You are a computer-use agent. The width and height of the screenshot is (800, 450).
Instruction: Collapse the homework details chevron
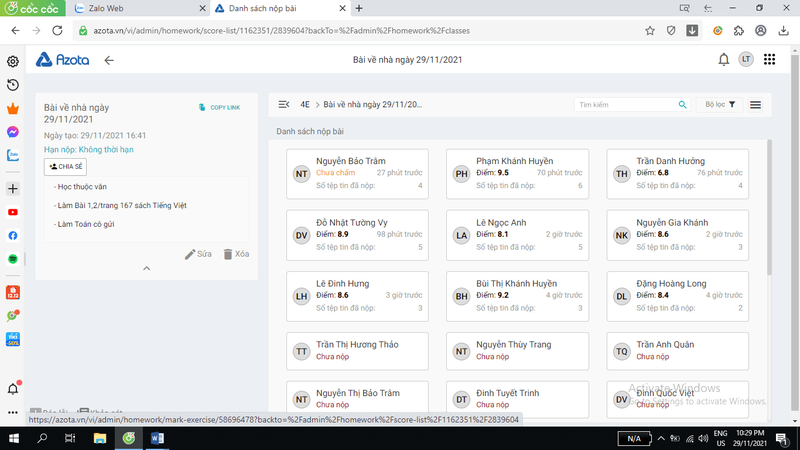coord(146,268)
